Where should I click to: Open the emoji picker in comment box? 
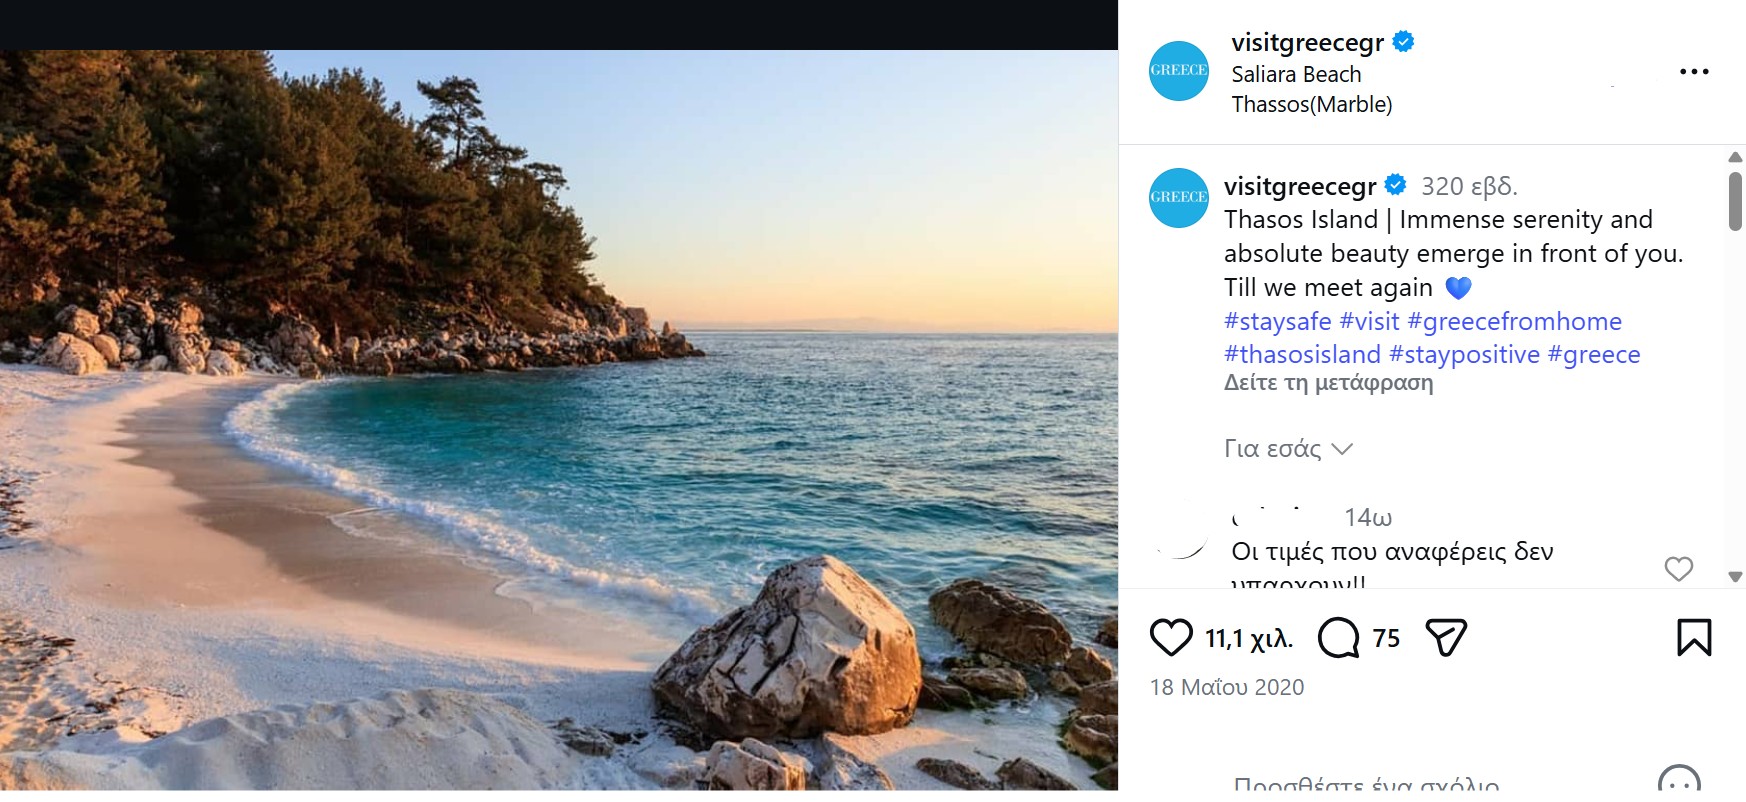pyautogui.click(x=1679, y=783)
